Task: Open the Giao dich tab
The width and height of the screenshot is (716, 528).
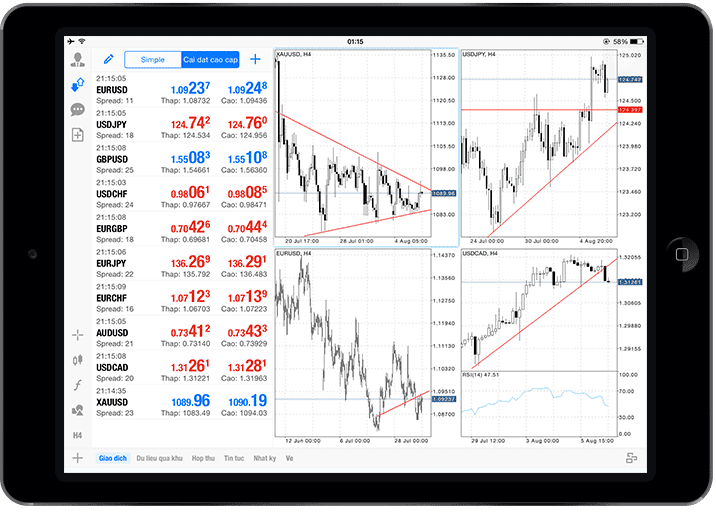Action: pos(113,458)
